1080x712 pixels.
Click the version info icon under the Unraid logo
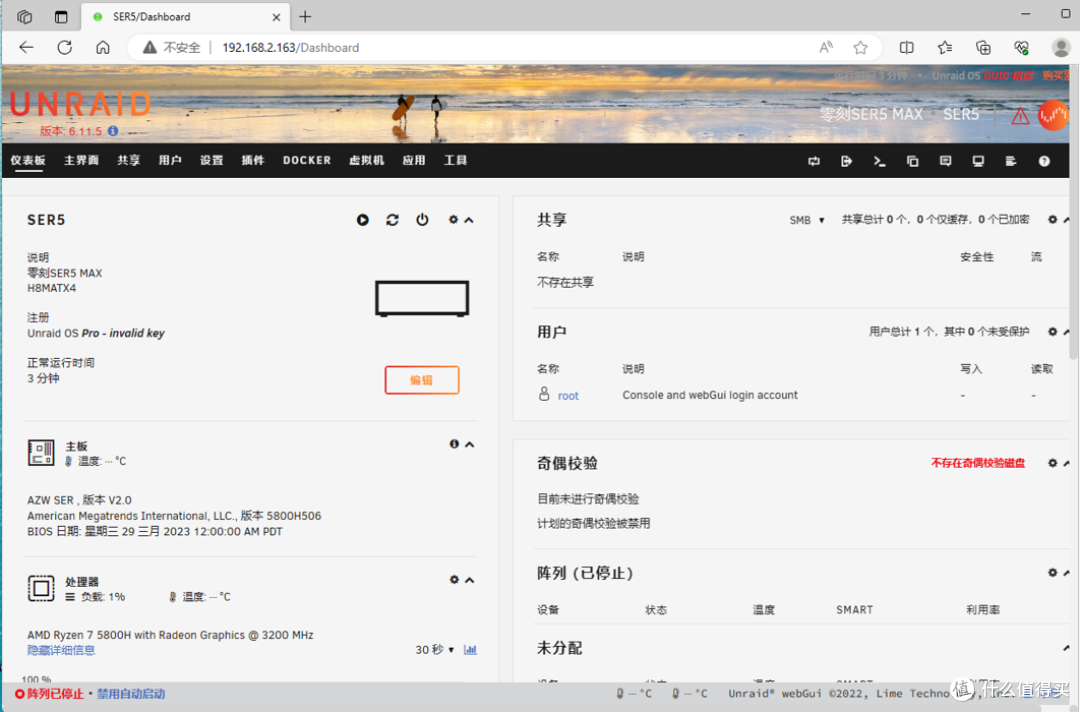click(113, 131)
